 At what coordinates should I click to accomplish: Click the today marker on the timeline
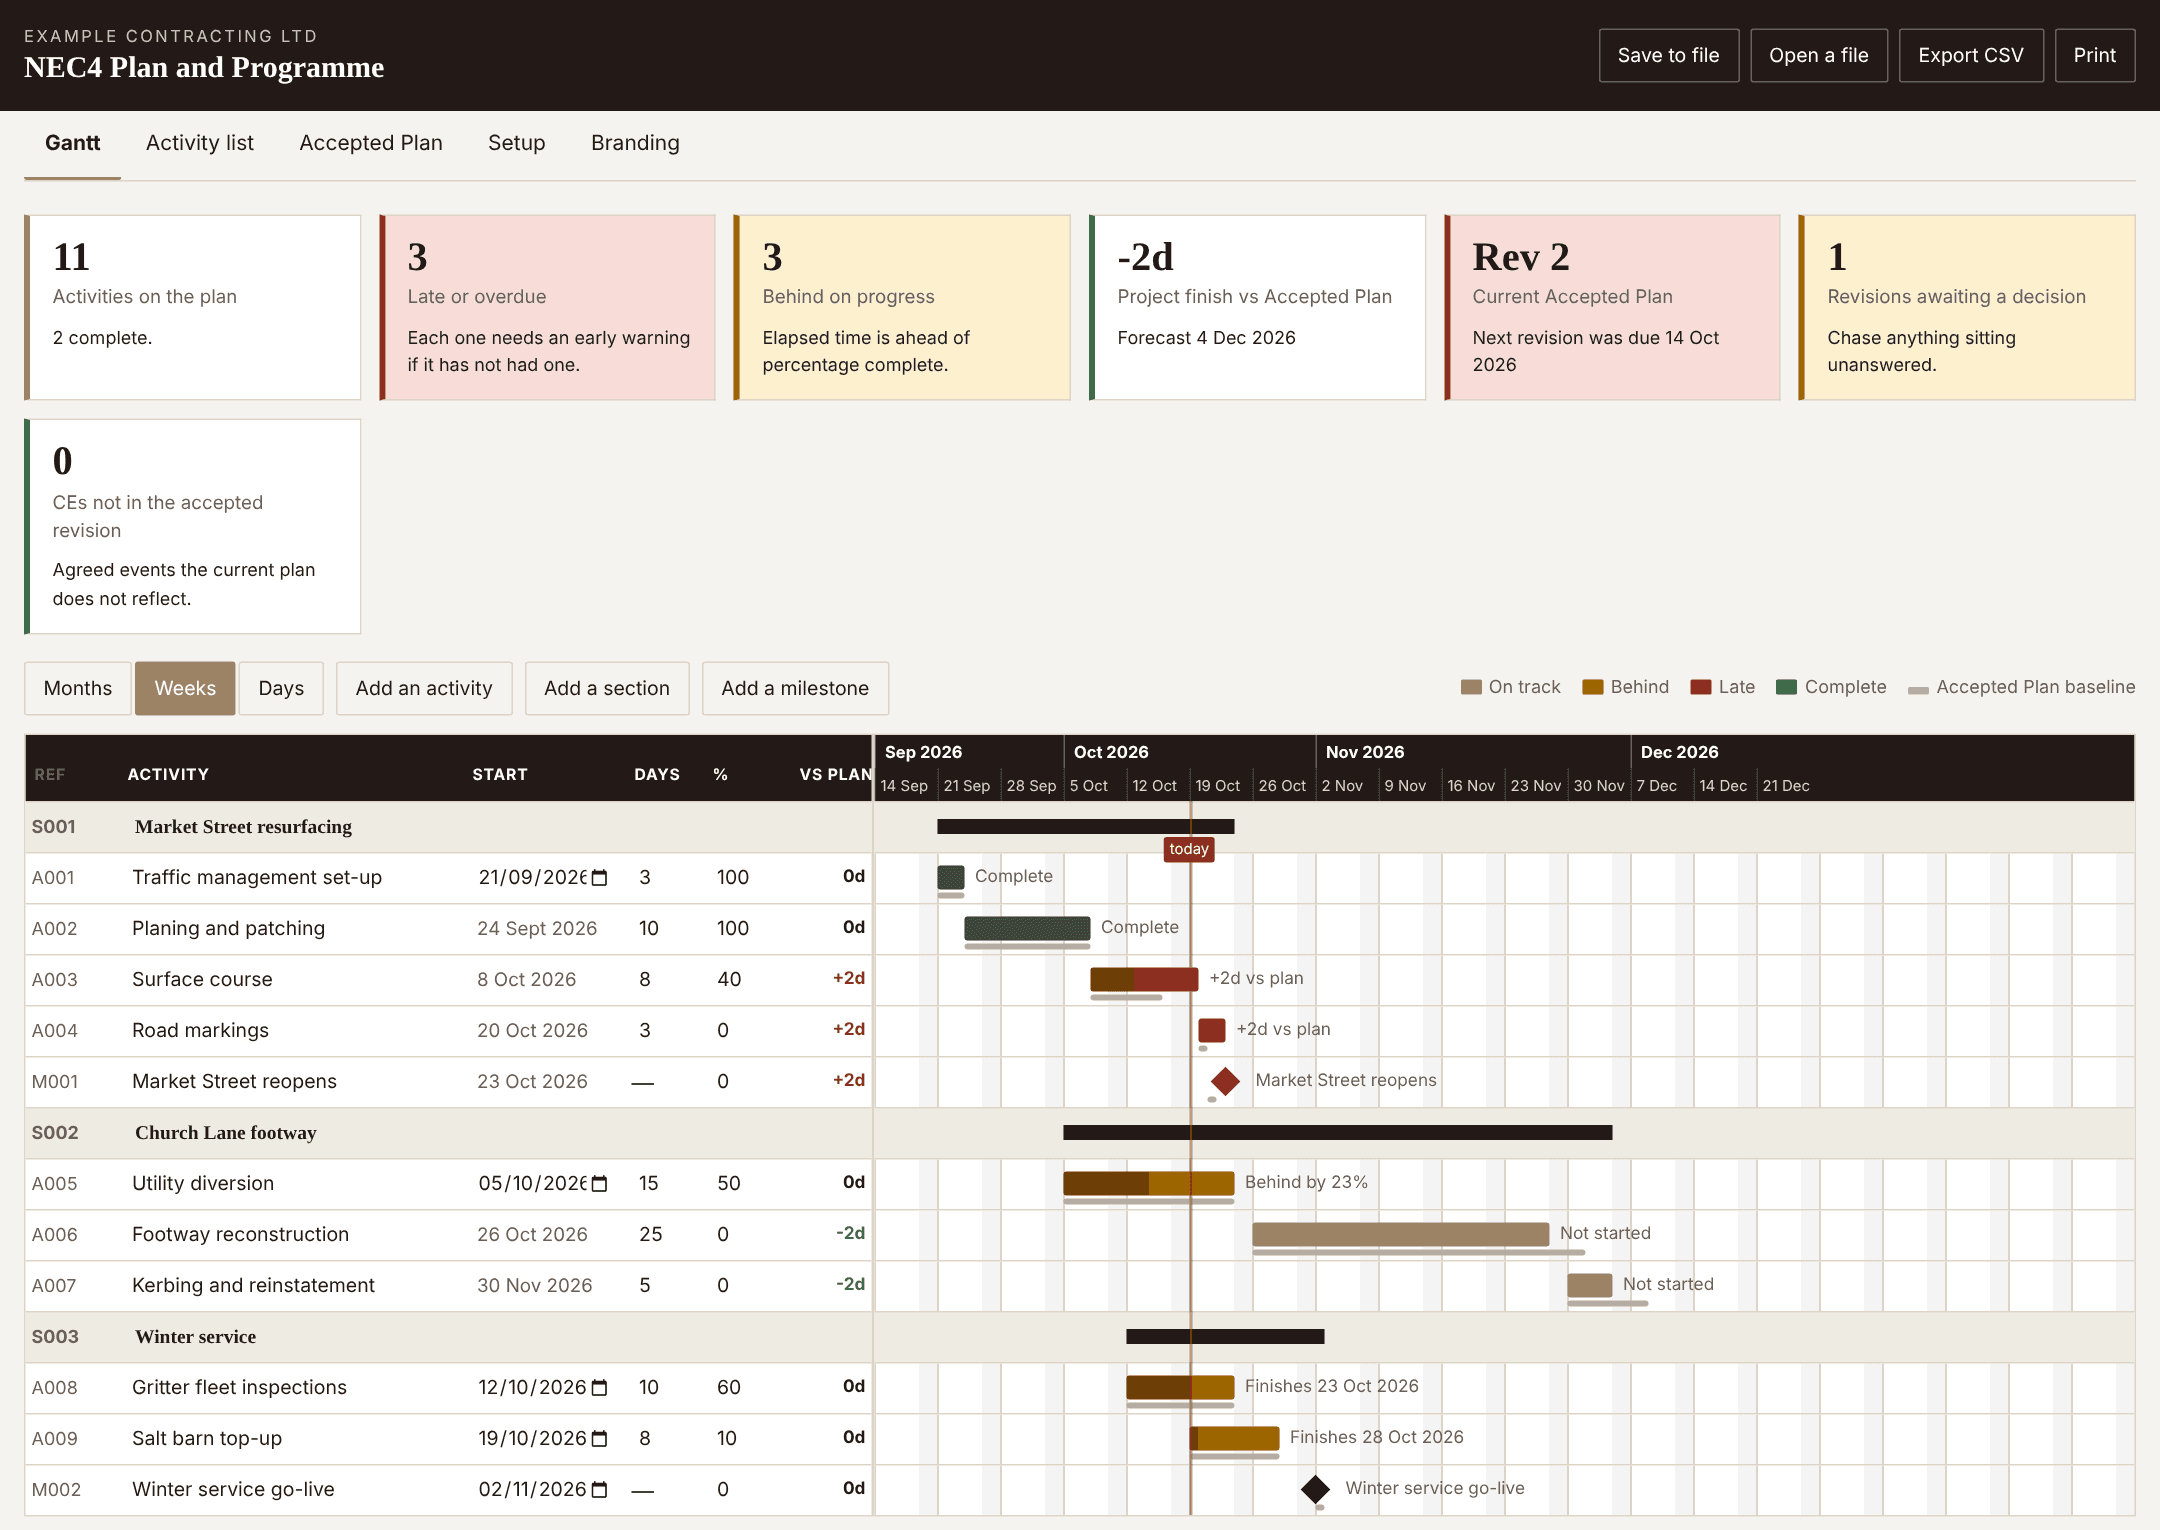pyautogui.click(x=1189, y=849)
